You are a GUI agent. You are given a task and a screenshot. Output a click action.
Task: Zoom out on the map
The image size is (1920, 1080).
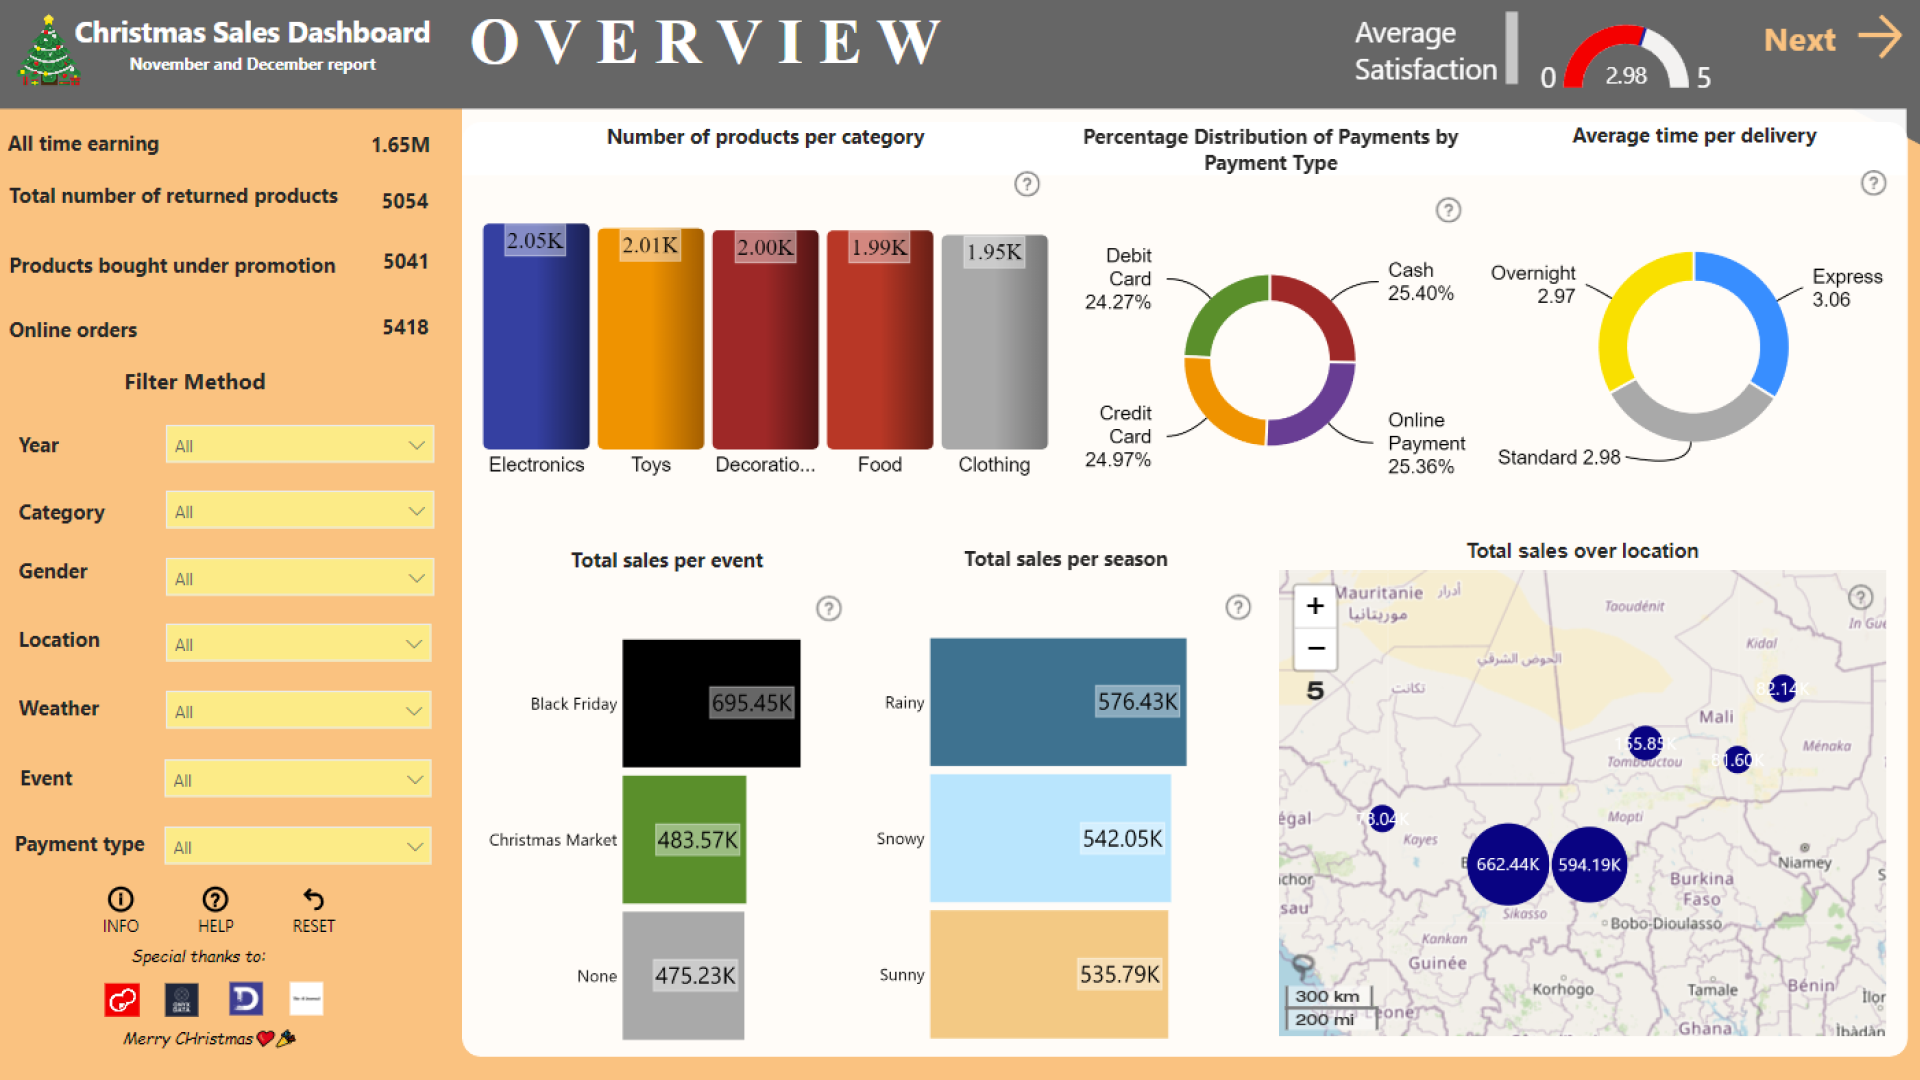pyautogui.click(x=1315, y=648)
